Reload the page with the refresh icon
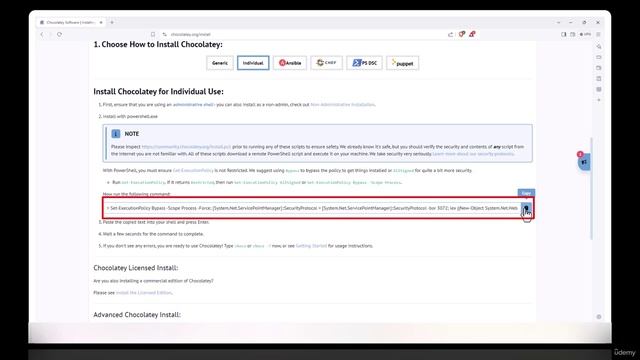The image size is (640, 360). pos(60,34)
